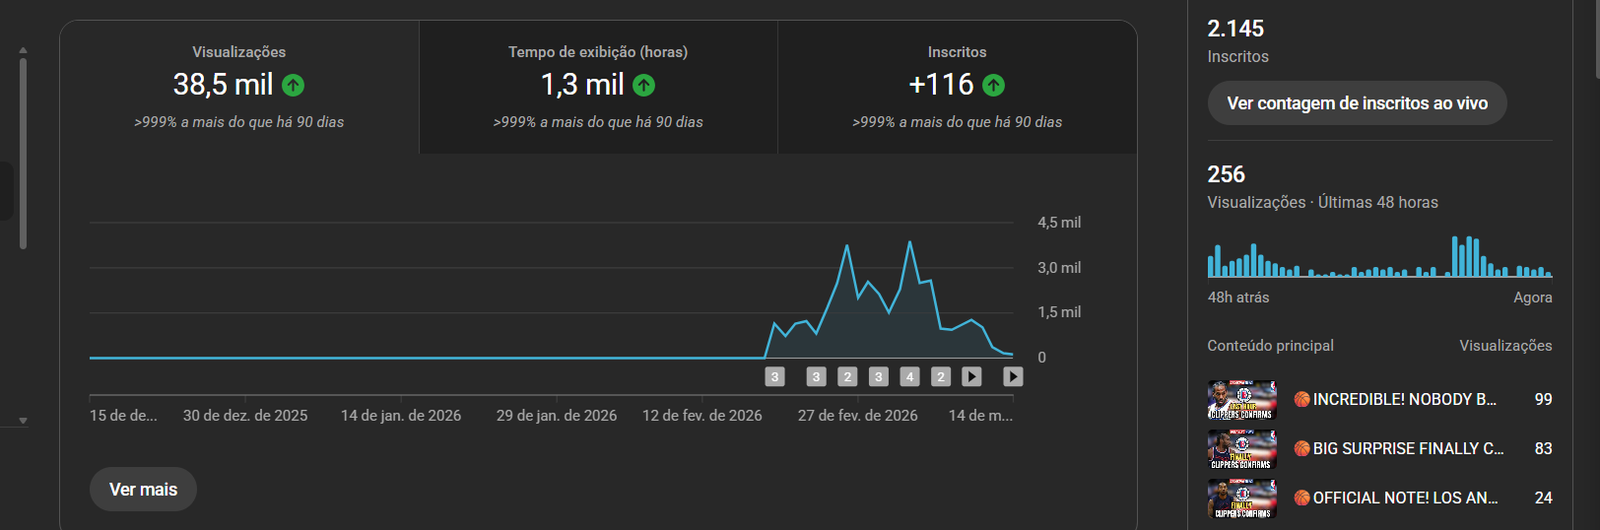
Task: Click the 256 views count
Action: 1226,175
